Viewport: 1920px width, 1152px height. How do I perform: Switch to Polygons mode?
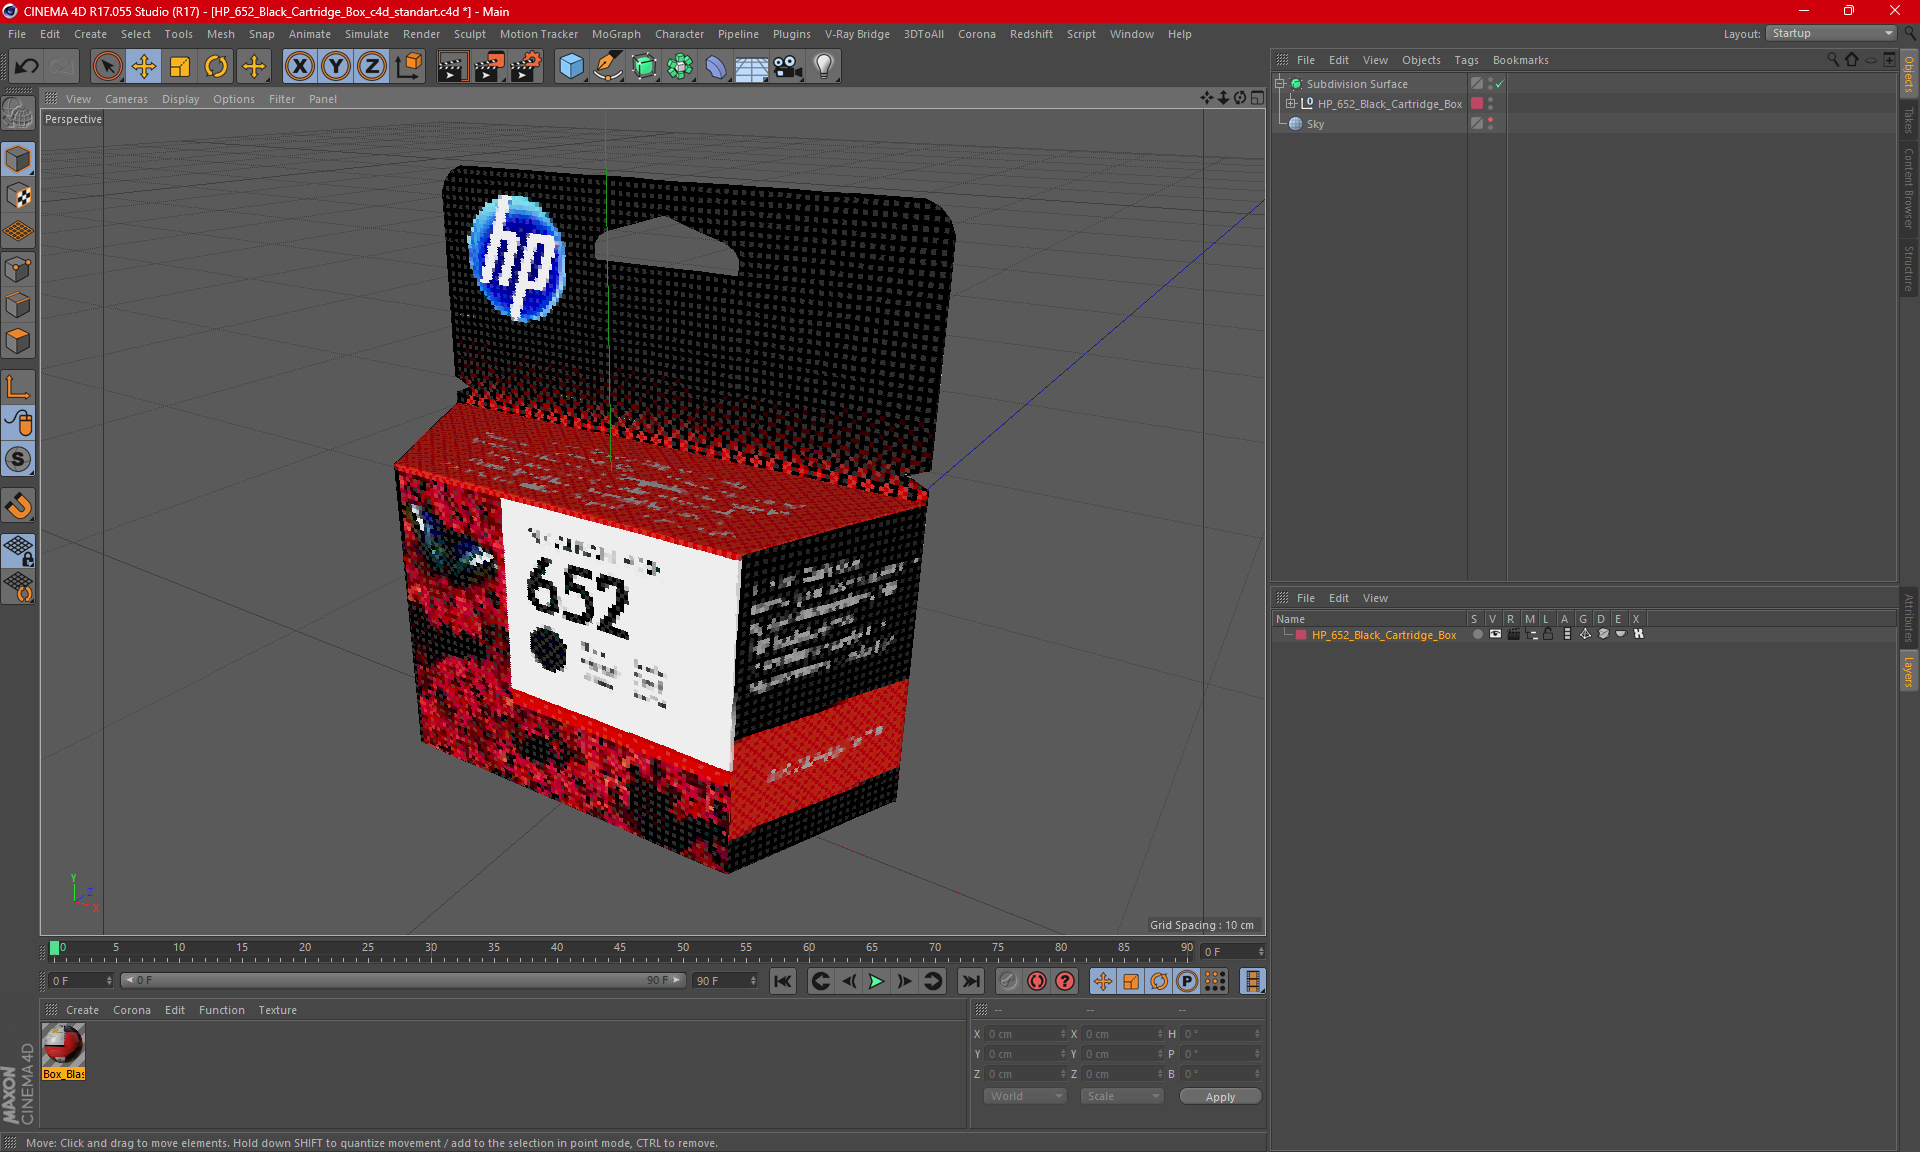(x=18, y=341)
